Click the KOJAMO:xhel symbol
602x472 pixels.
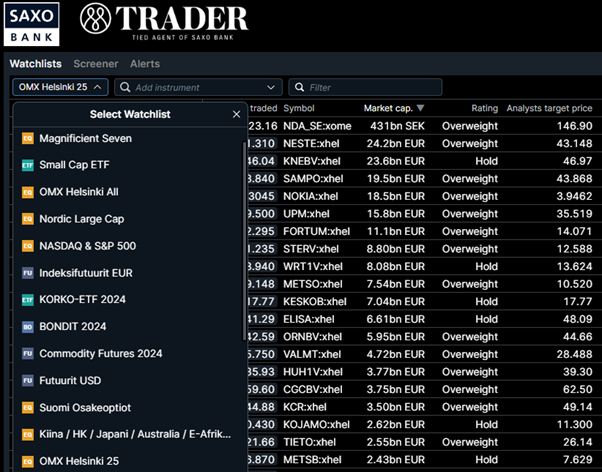(316, 425)
